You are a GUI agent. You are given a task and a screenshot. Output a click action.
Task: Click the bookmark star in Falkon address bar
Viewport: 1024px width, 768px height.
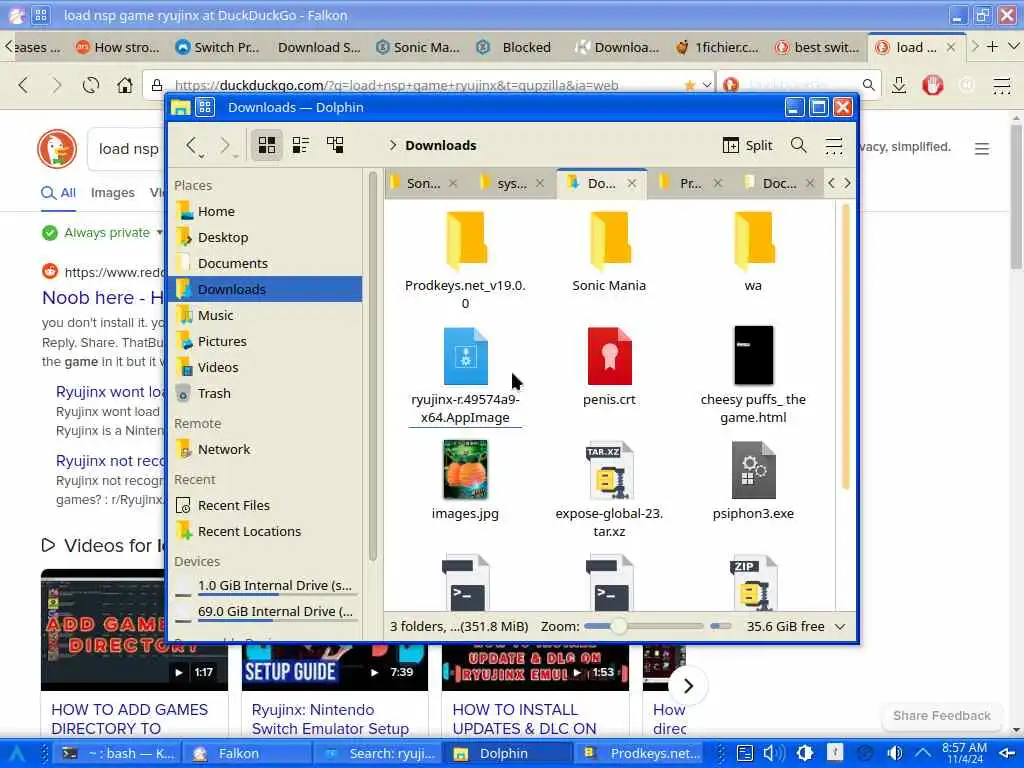(x=690, y=85)
